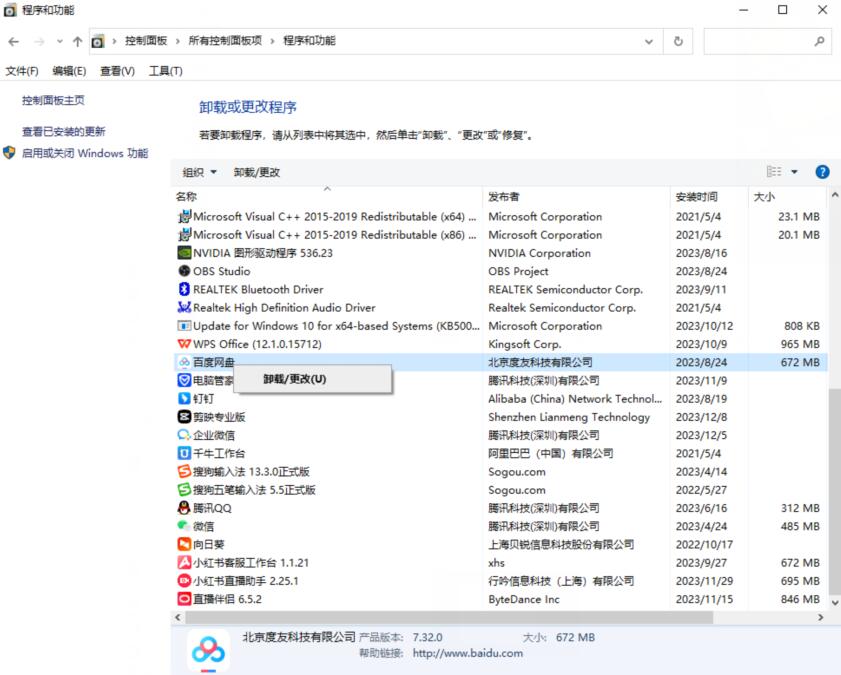This screenshot has width=841, height=675.
Task: Expand the view options dropdown arrow
Action: 794,172
